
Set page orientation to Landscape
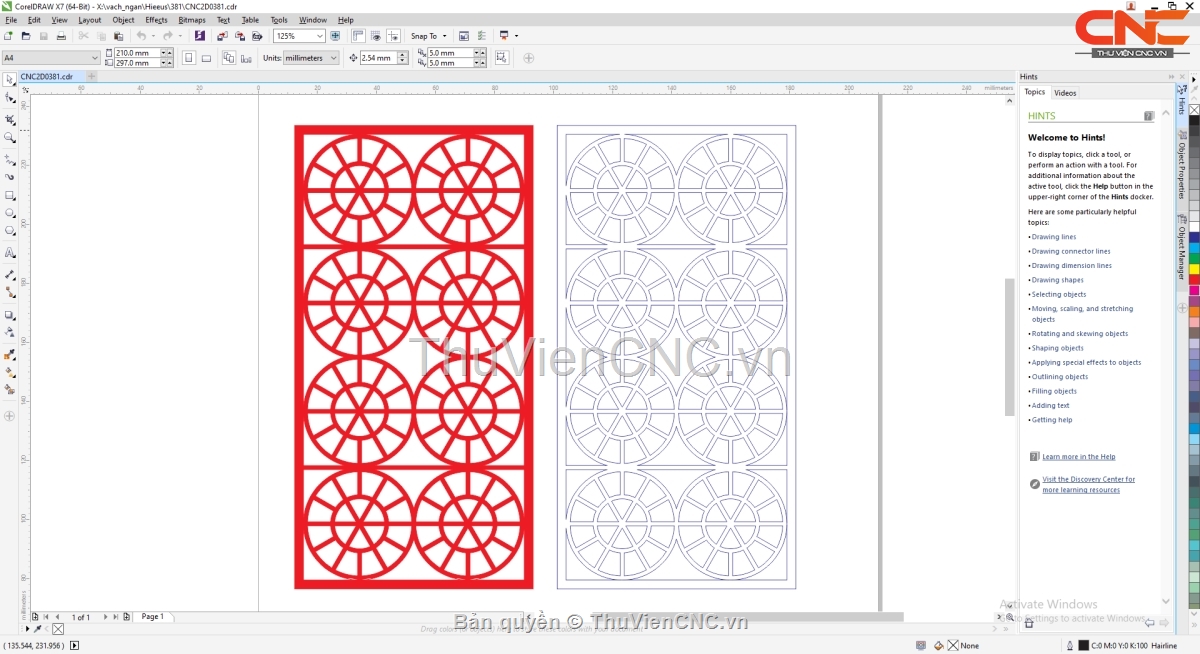tap(206, 58)
